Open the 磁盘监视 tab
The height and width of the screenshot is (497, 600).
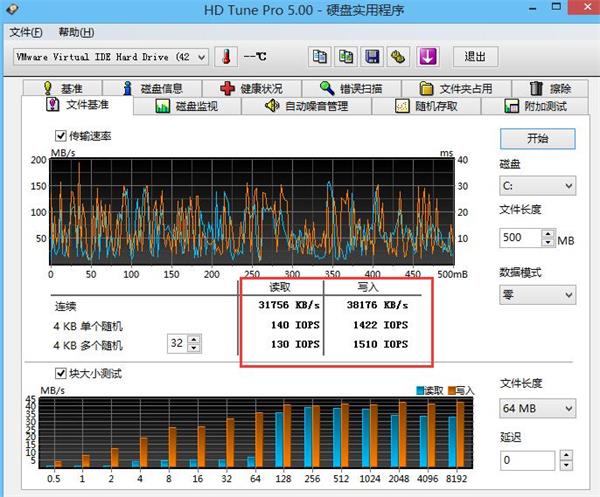click(x=188, y=106)
